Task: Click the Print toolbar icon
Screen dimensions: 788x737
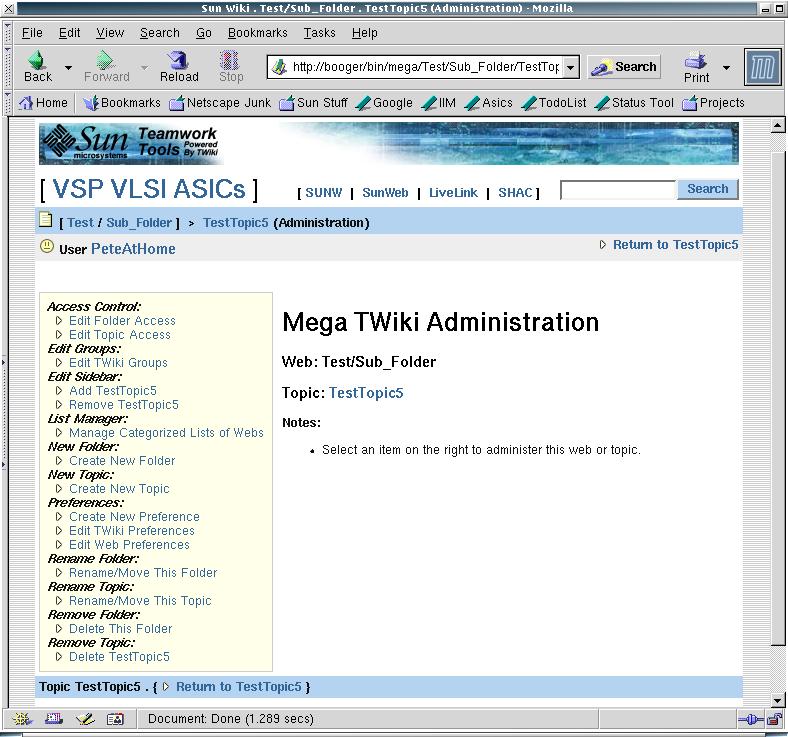Action: click(696, 62)
